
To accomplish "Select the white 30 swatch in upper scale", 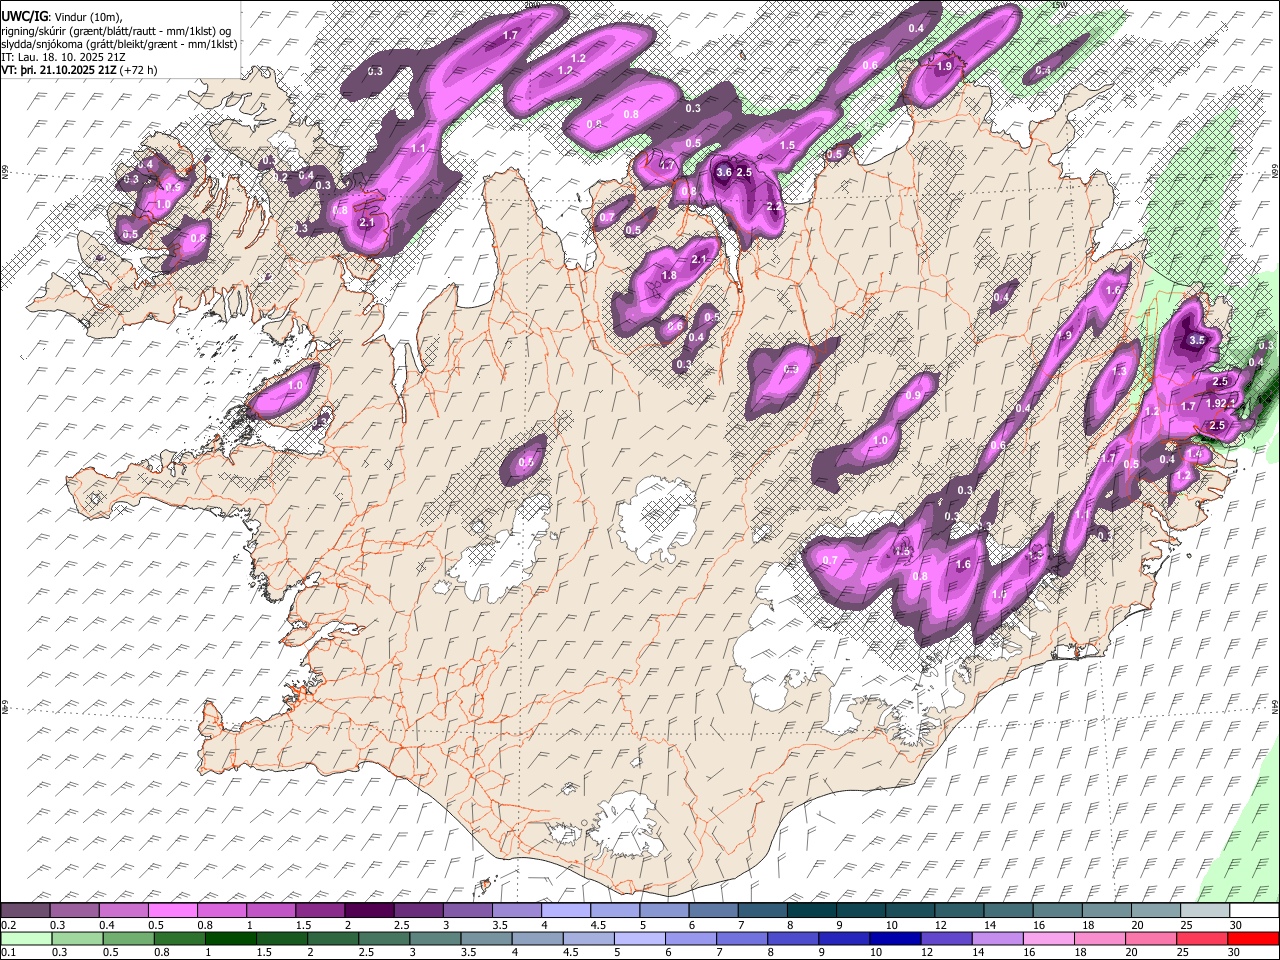I will [1253, 910].
